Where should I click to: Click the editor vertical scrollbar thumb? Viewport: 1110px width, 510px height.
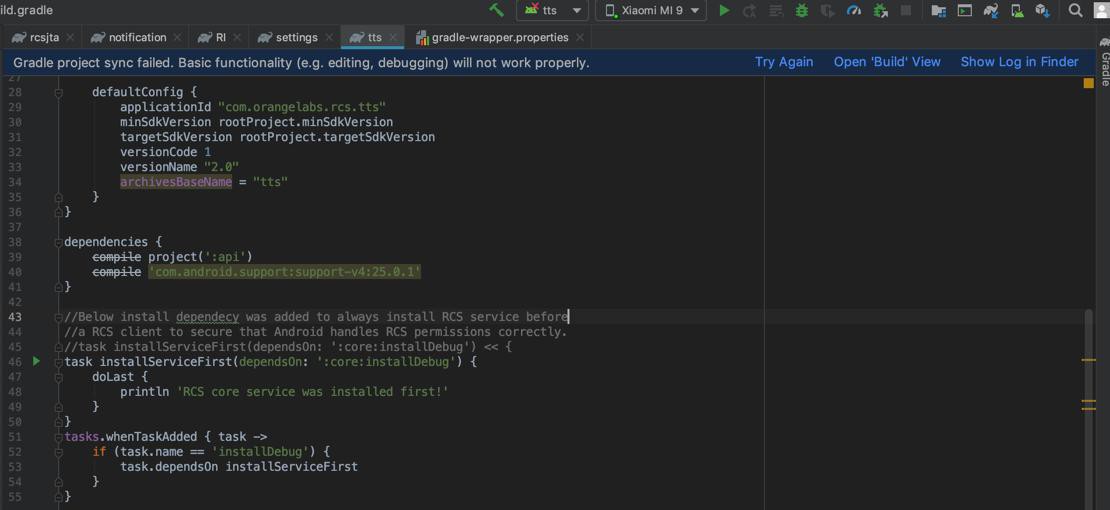pyautogui.click(x=1089, y=400)
